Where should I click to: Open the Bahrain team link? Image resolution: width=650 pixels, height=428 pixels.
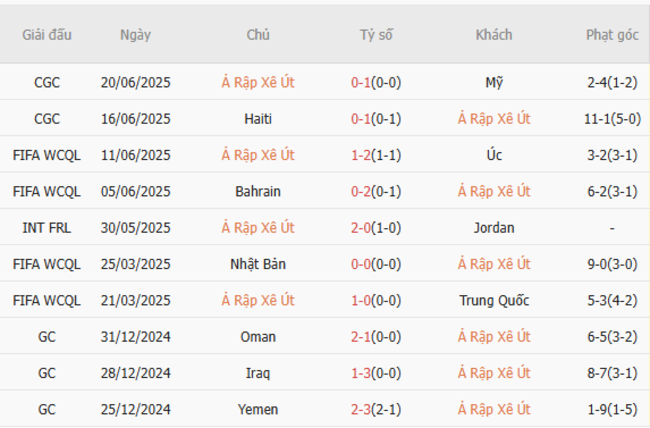[x=258, y=191]
